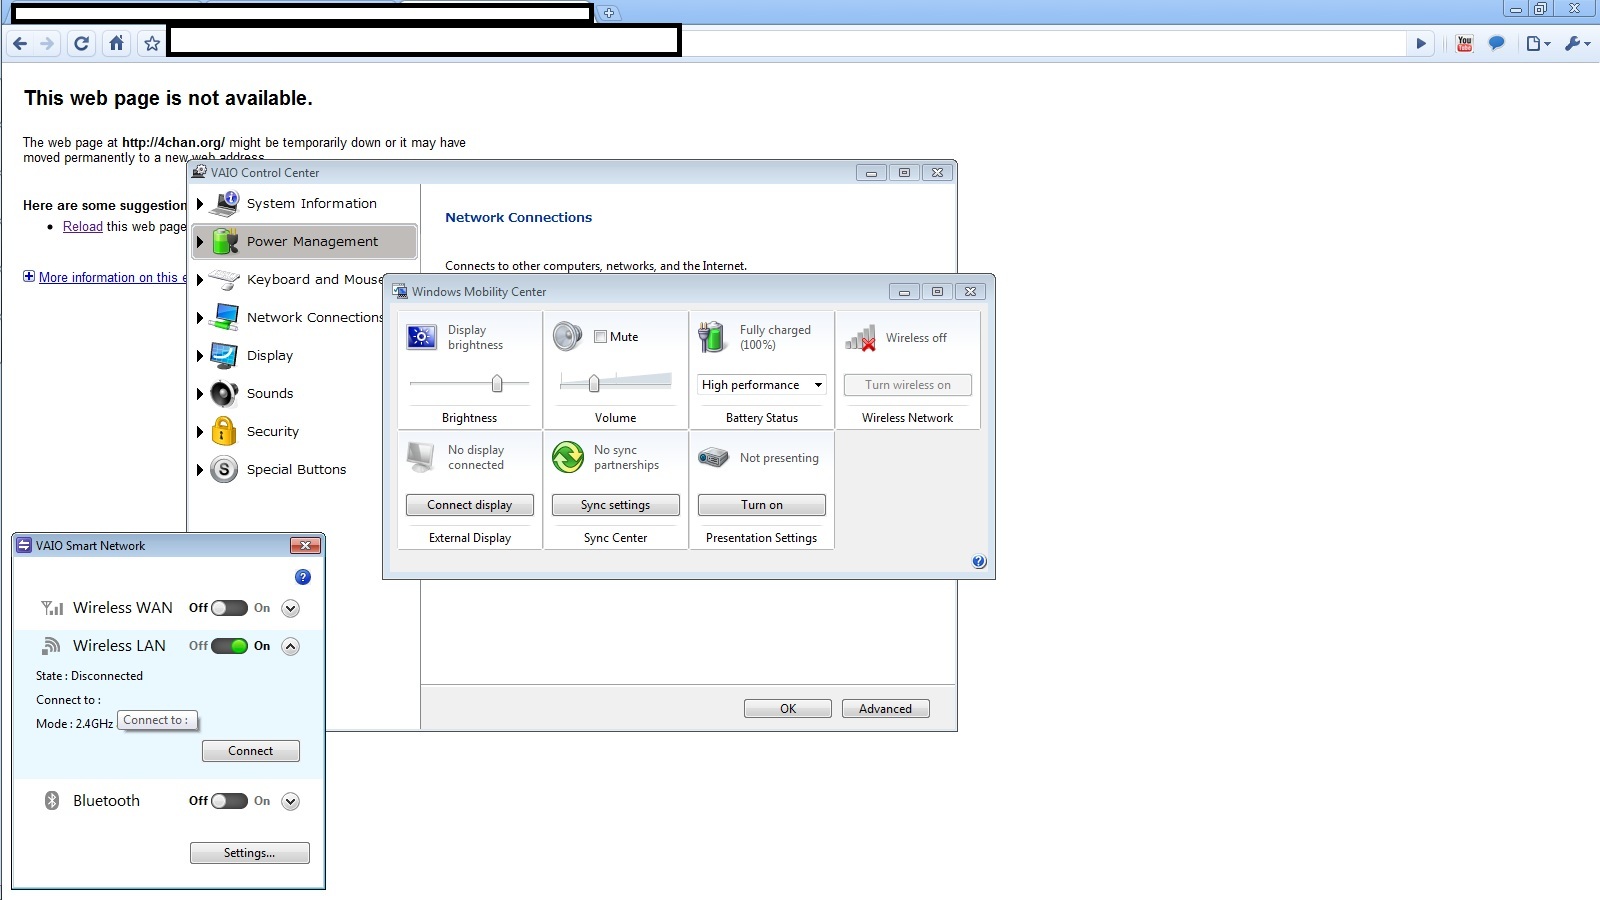Click the Reload link on the error page
This screenshot has height=900, width=1600.
tap(83, 227)
